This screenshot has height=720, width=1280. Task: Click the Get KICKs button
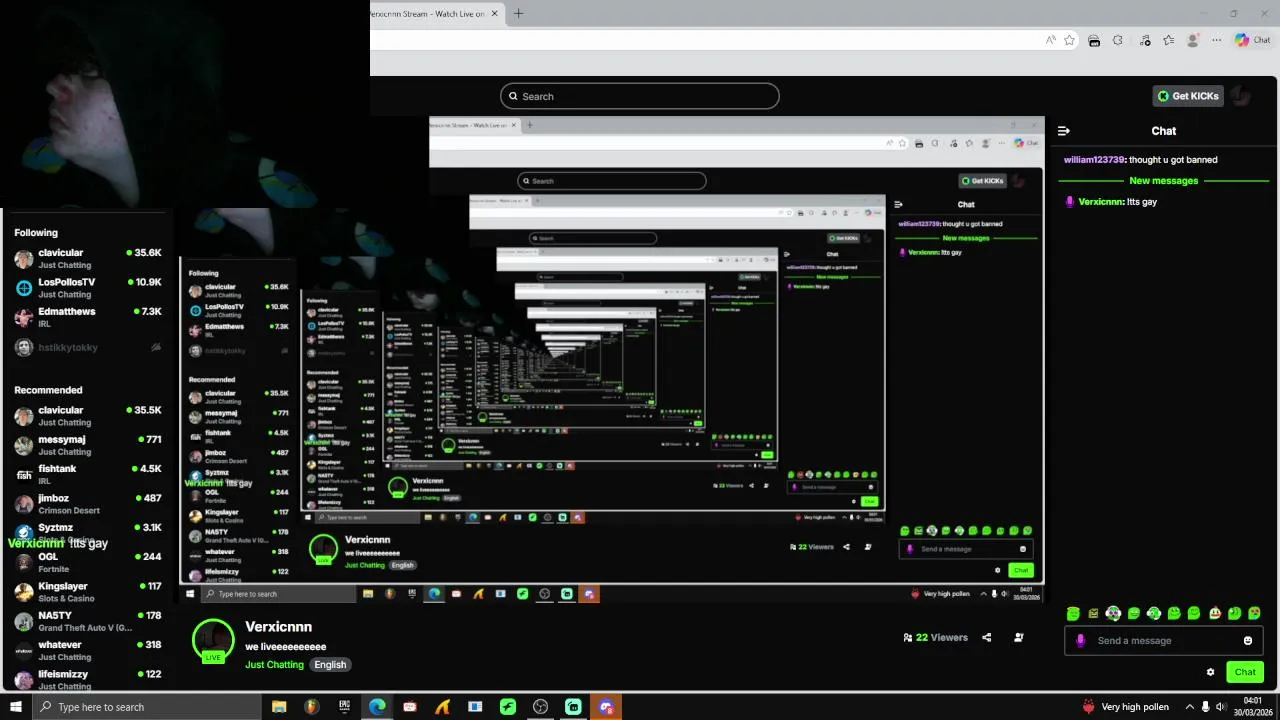1188,96
